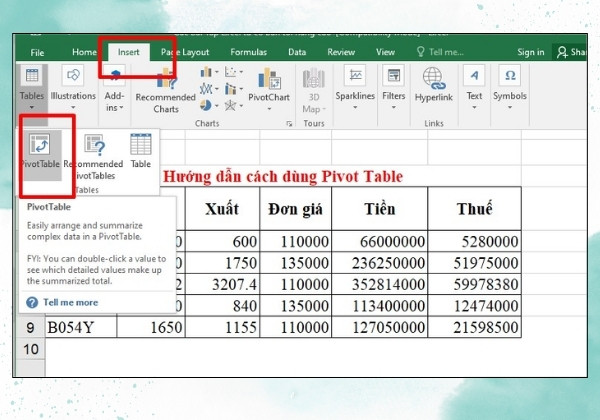Select row 9 header
Screen dimensions: 600x420
pyautogui.click(x=30, y=328)
